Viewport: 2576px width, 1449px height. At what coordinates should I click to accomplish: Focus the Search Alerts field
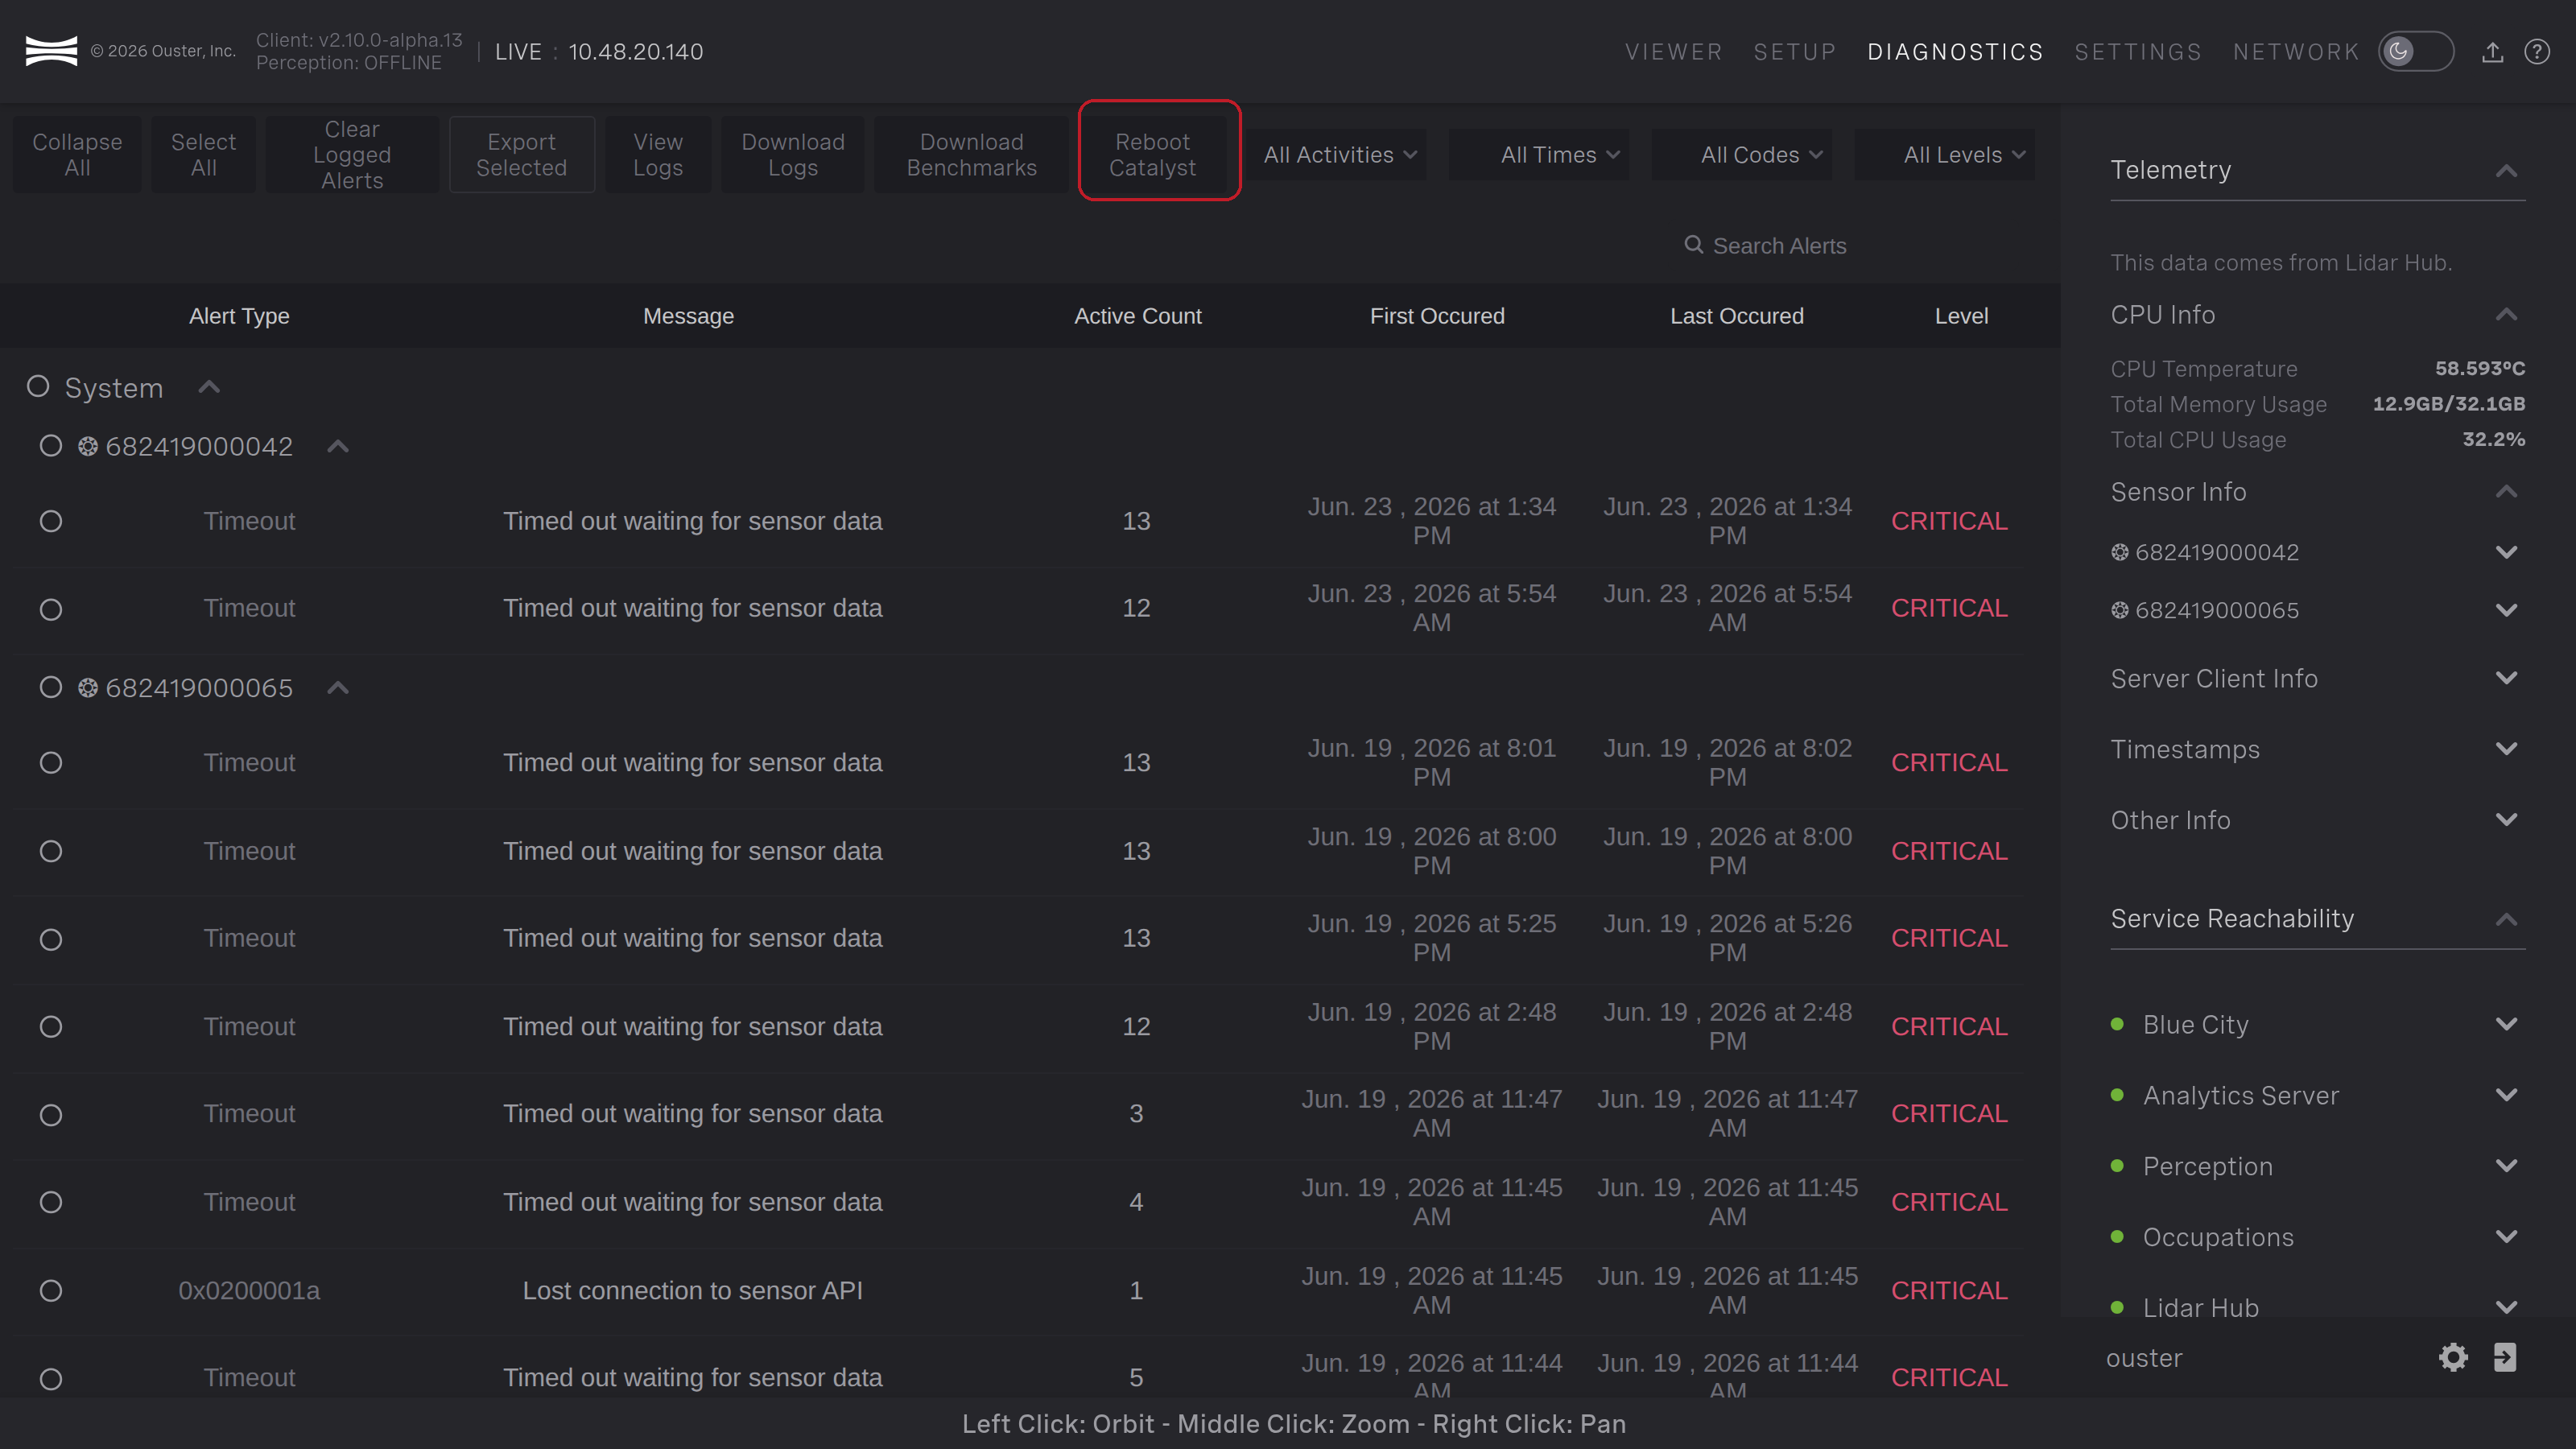(x=1779, y=246)
